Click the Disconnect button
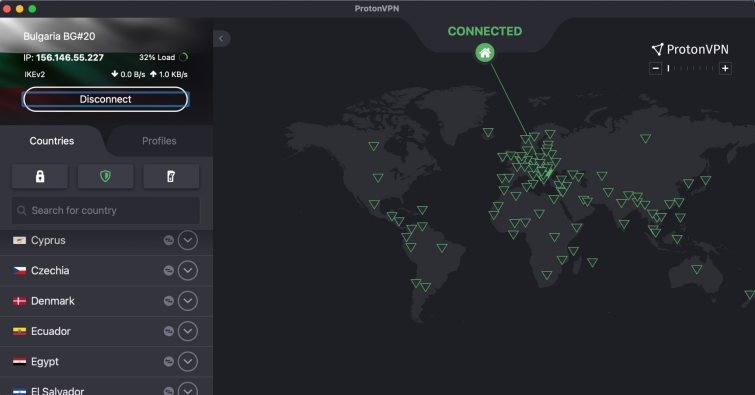755x395 pixels. click(105, 99)
